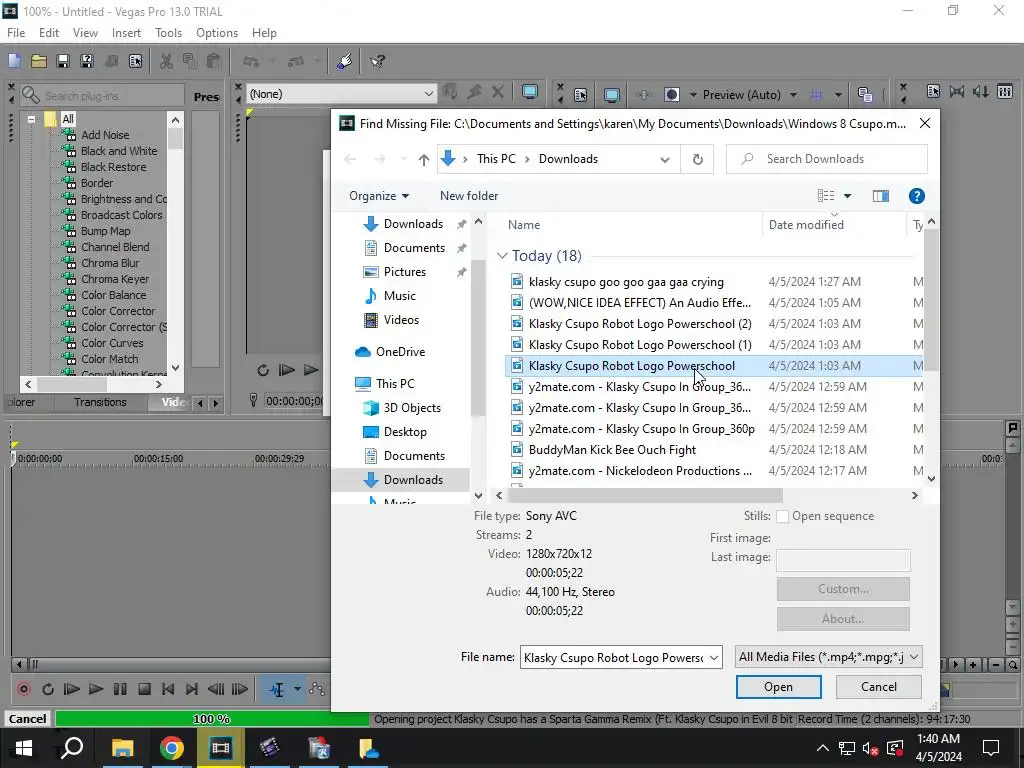Open the trimmer (None) media dropdown
Image resolution: width=1024 pixels, height=768 pixels.
point(428,94)
